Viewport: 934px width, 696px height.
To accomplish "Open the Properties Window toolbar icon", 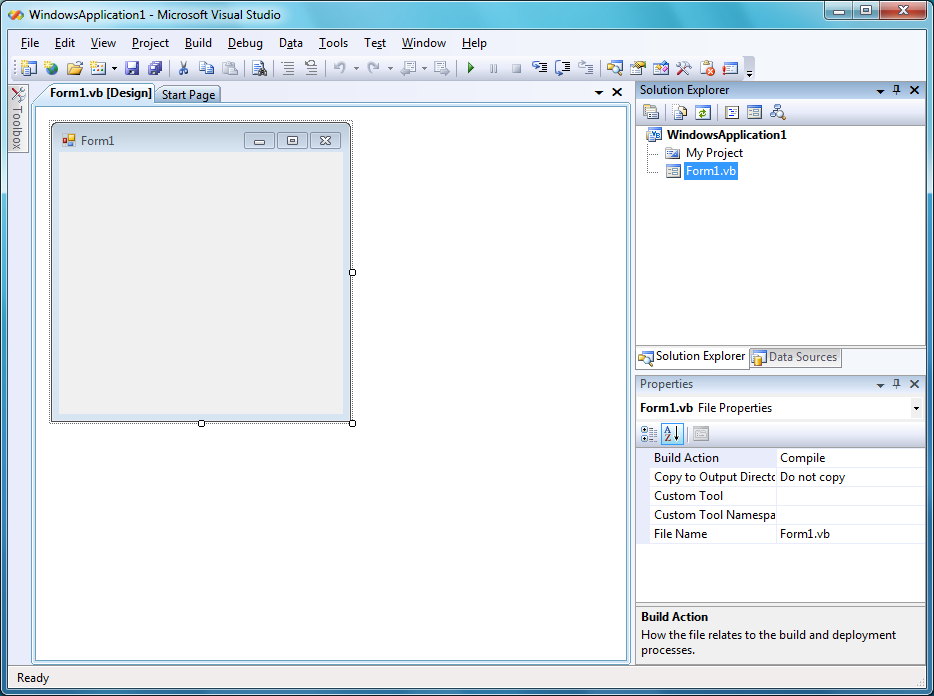I will click(x=638, y=68).
